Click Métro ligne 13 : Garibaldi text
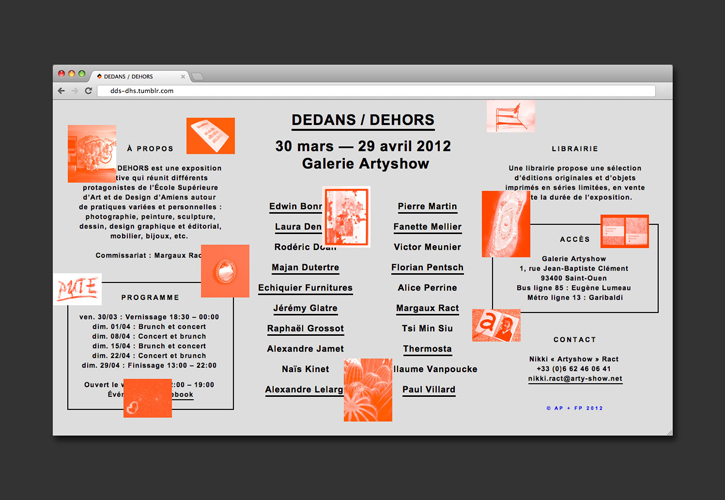Viewport: 725px width, 500px height. 575,297
